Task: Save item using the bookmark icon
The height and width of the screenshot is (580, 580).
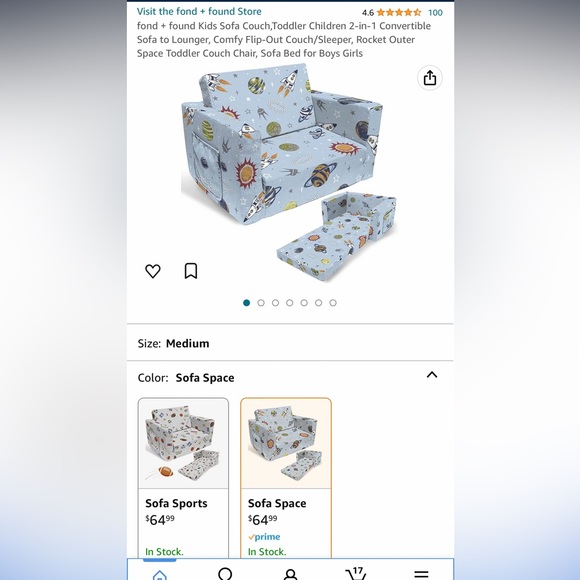Action: [191, 271]
